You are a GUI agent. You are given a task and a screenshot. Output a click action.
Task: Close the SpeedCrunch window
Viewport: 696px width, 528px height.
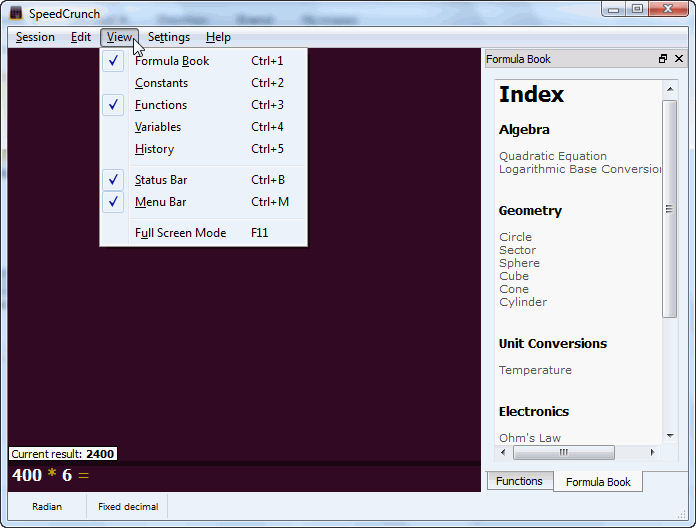(668, 9)
